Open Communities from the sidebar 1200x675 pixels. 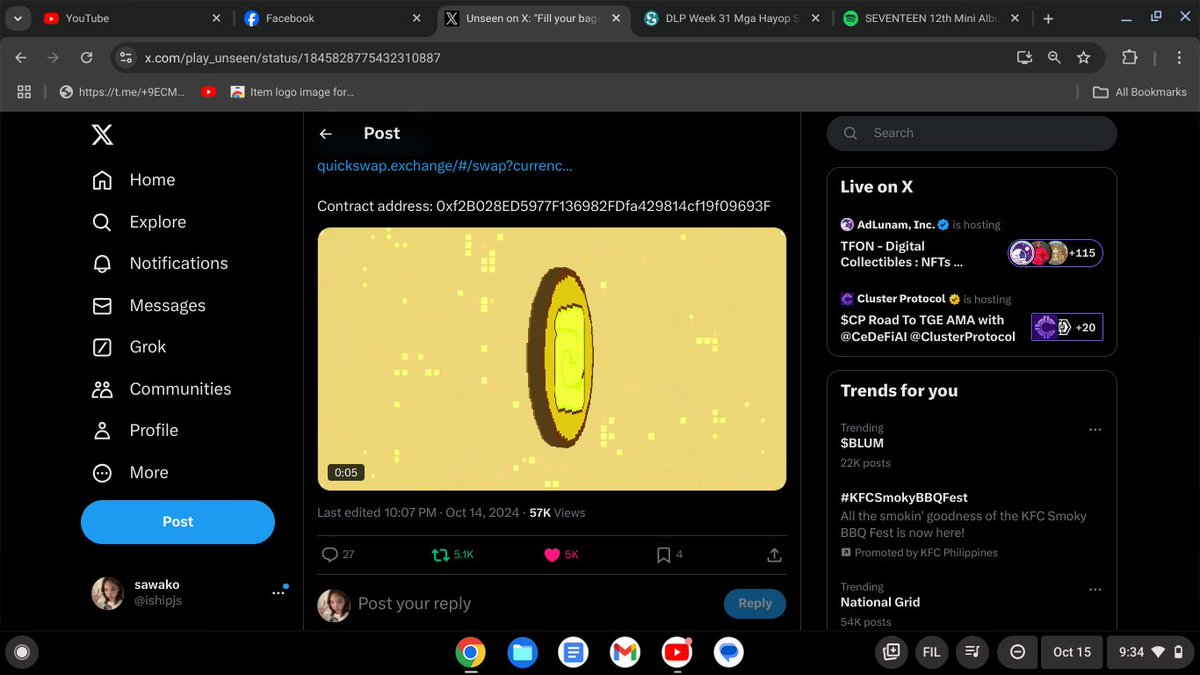tap(161, 389)
